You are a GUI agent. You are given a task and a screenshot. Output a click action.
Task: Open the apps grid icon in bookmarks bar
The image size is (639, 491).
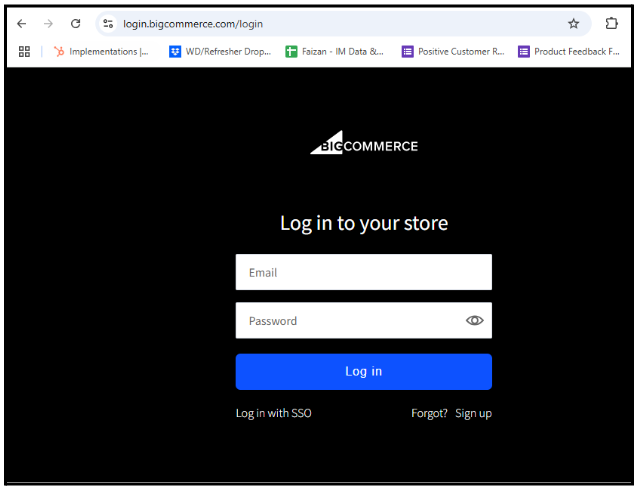coord(24,51)
